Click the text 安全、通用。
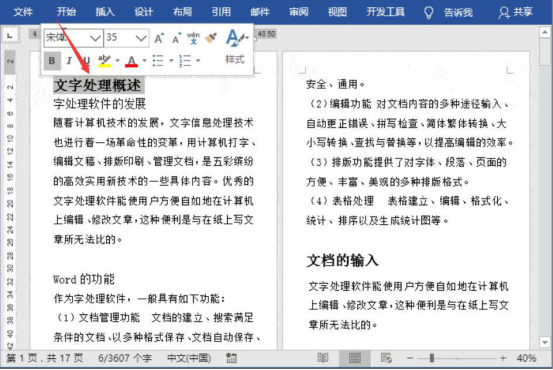The height and width of the screenshot is (370, 553). 335,84
